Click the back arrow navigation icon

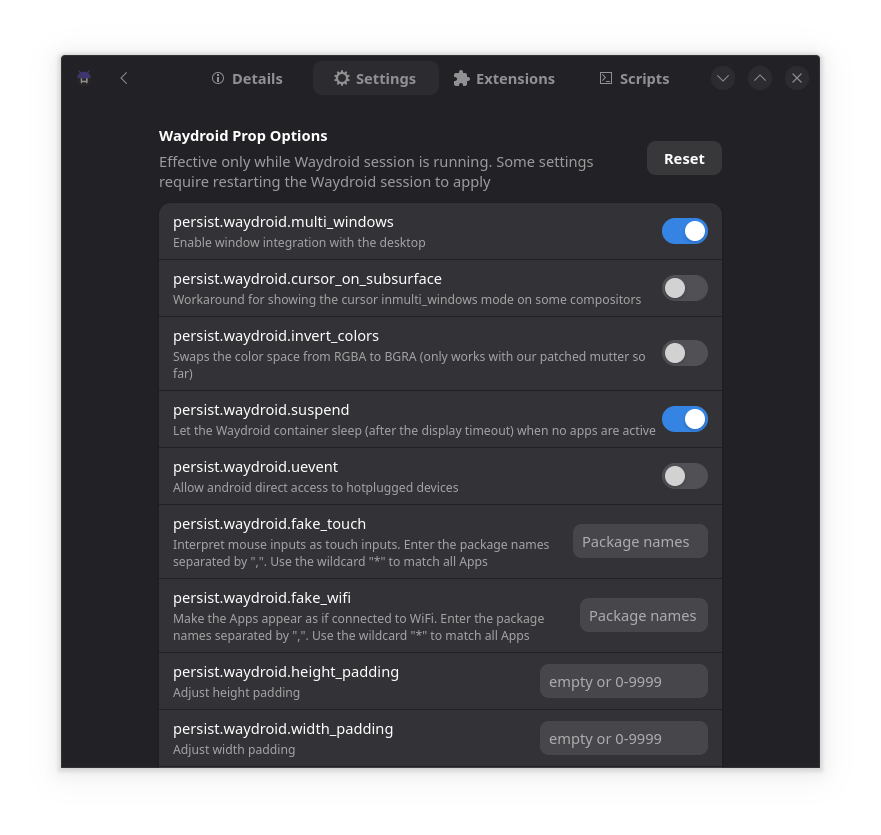pyautogui.click(x=123, y=77)
